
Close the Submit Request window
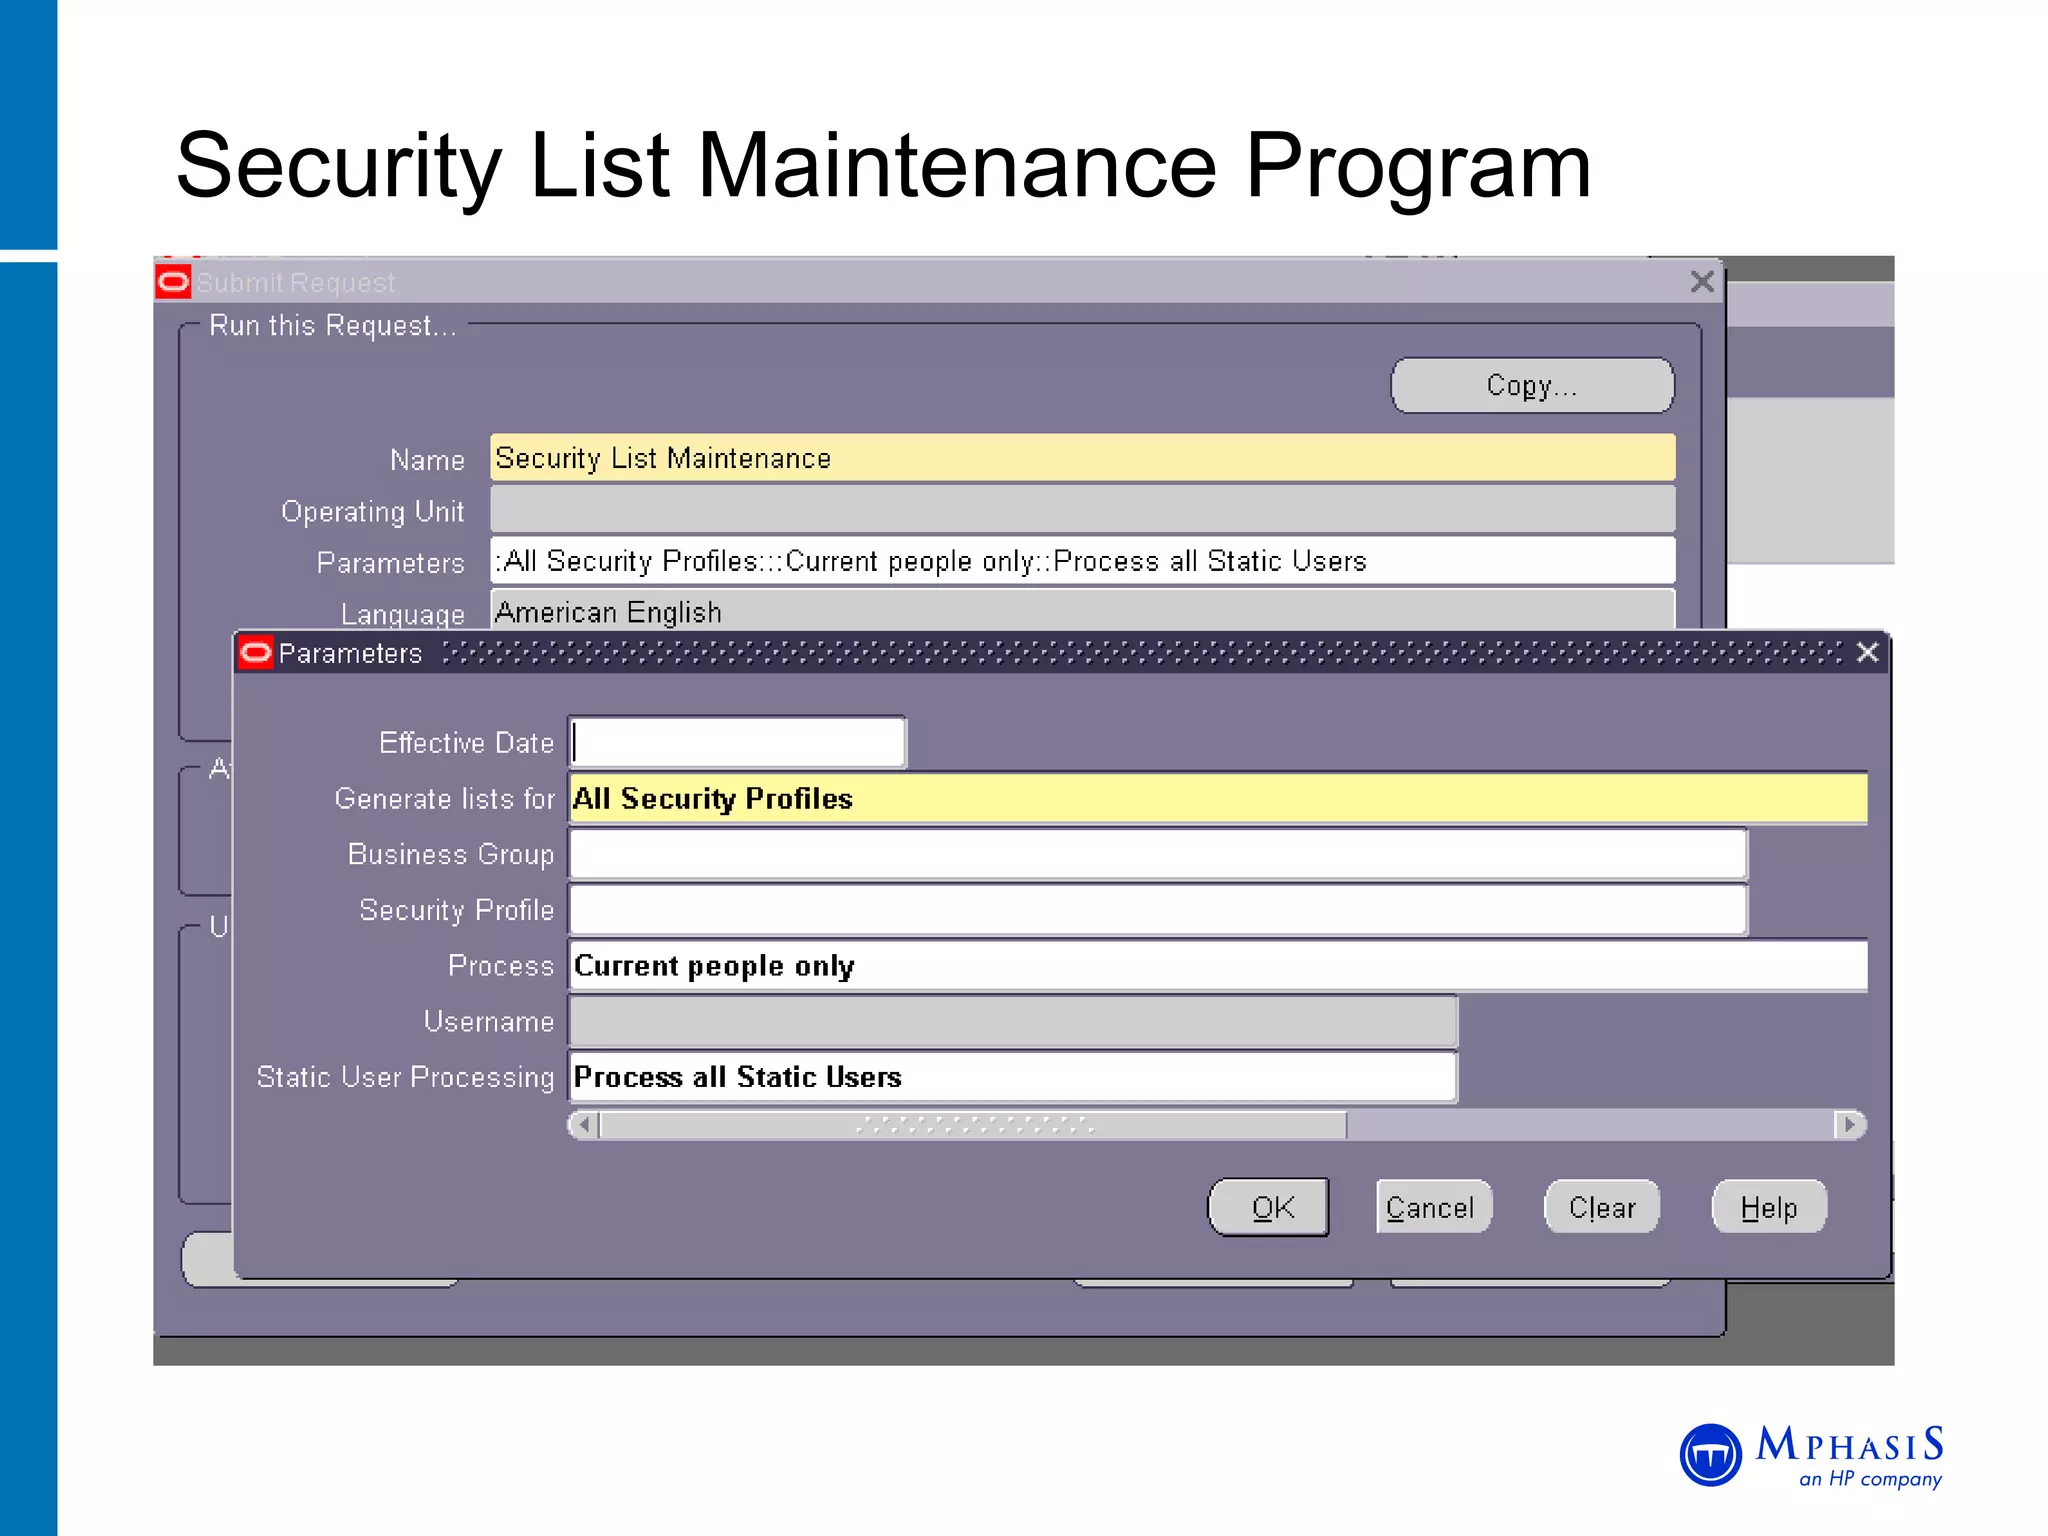[x=1702, y=282]
